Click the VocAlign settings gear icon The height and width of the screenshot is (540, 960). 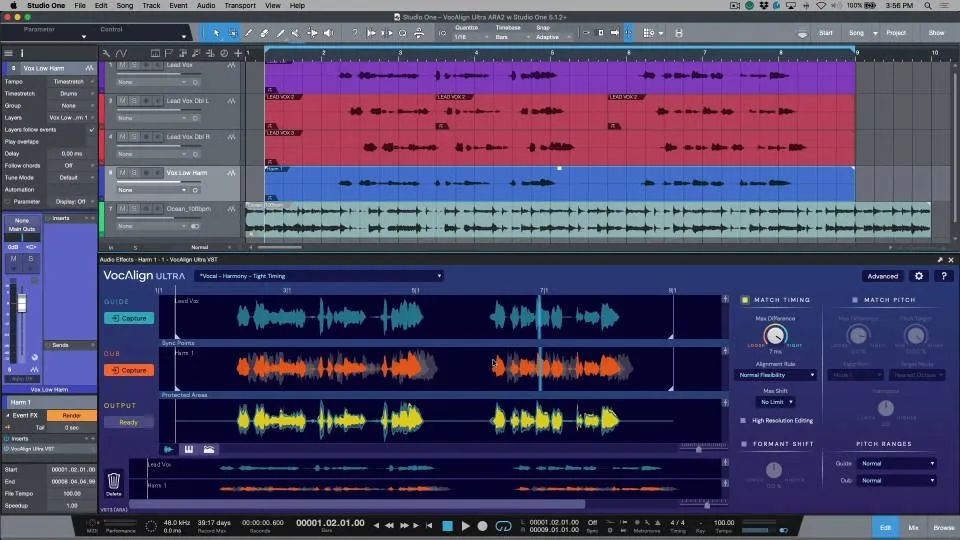(x=919, y=276)
